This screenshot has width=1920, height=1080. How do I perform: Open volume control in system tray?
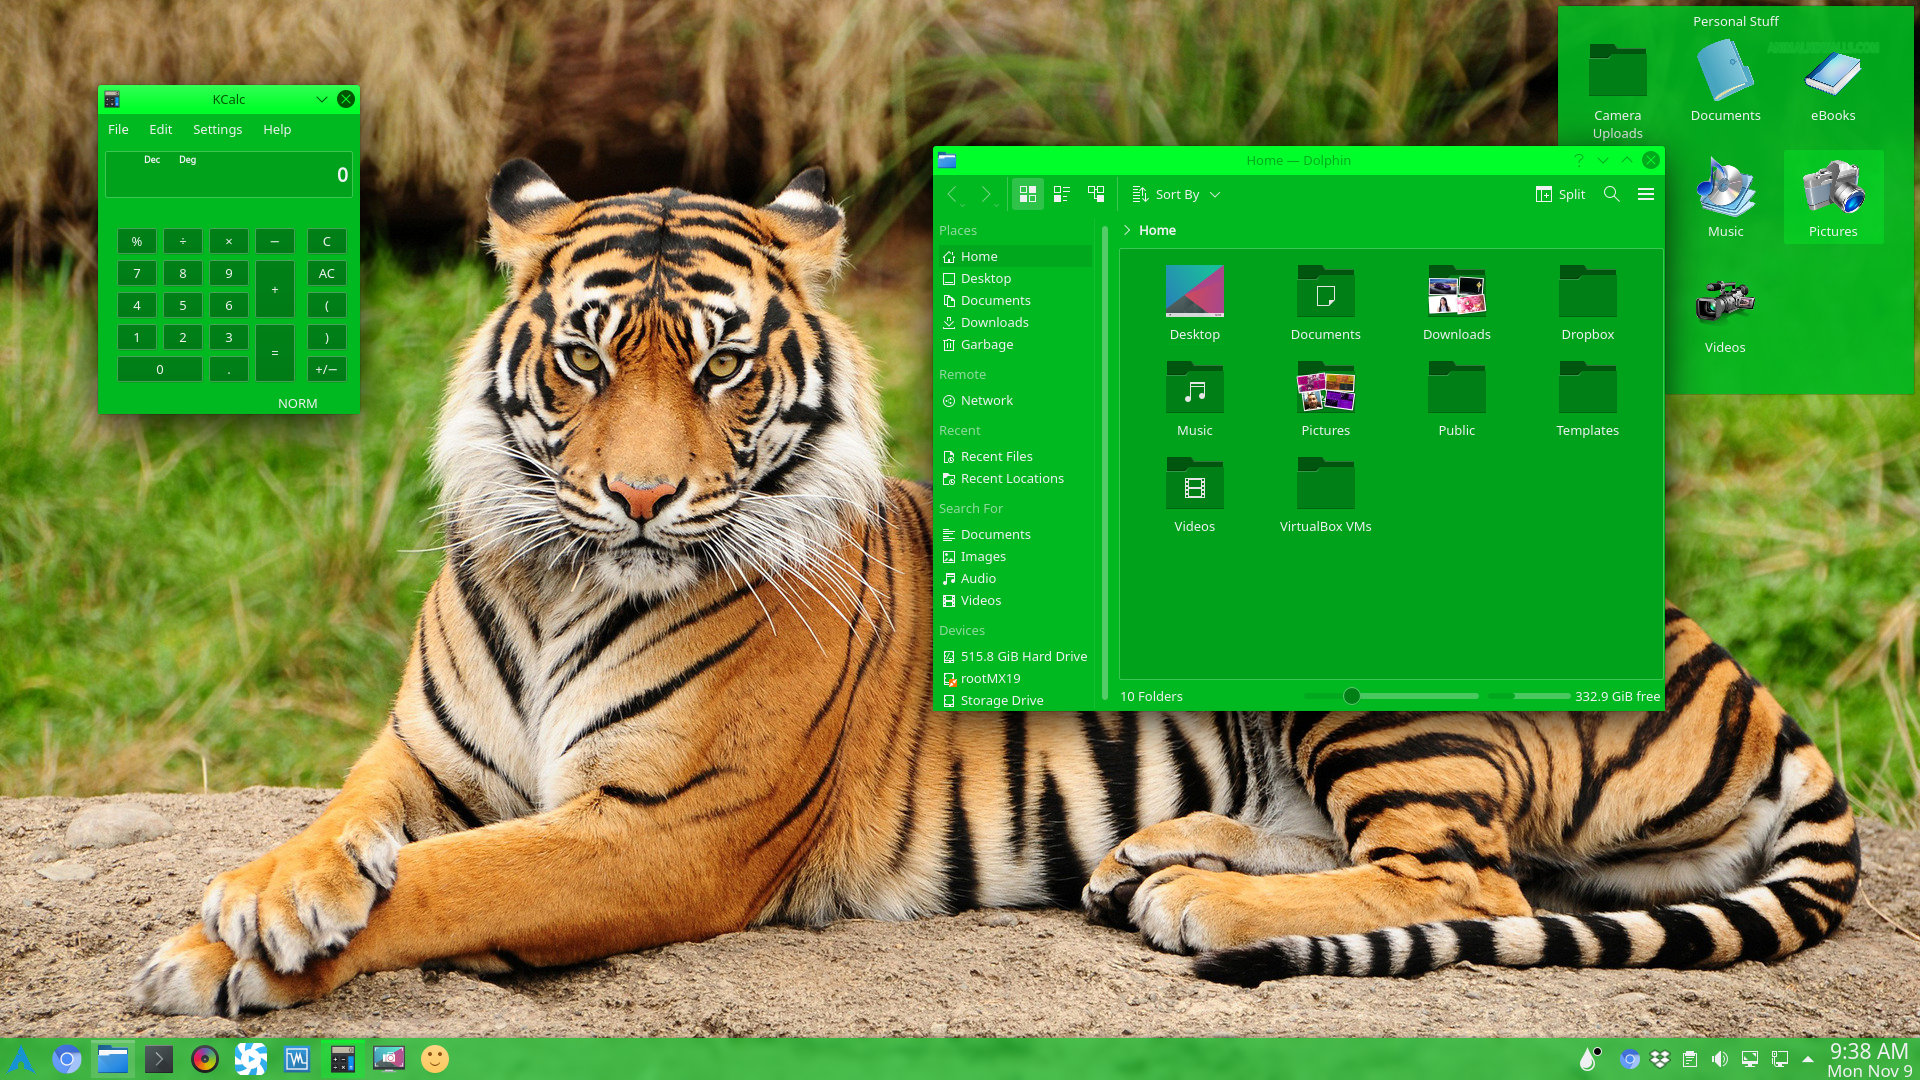pos(1719,1059)
